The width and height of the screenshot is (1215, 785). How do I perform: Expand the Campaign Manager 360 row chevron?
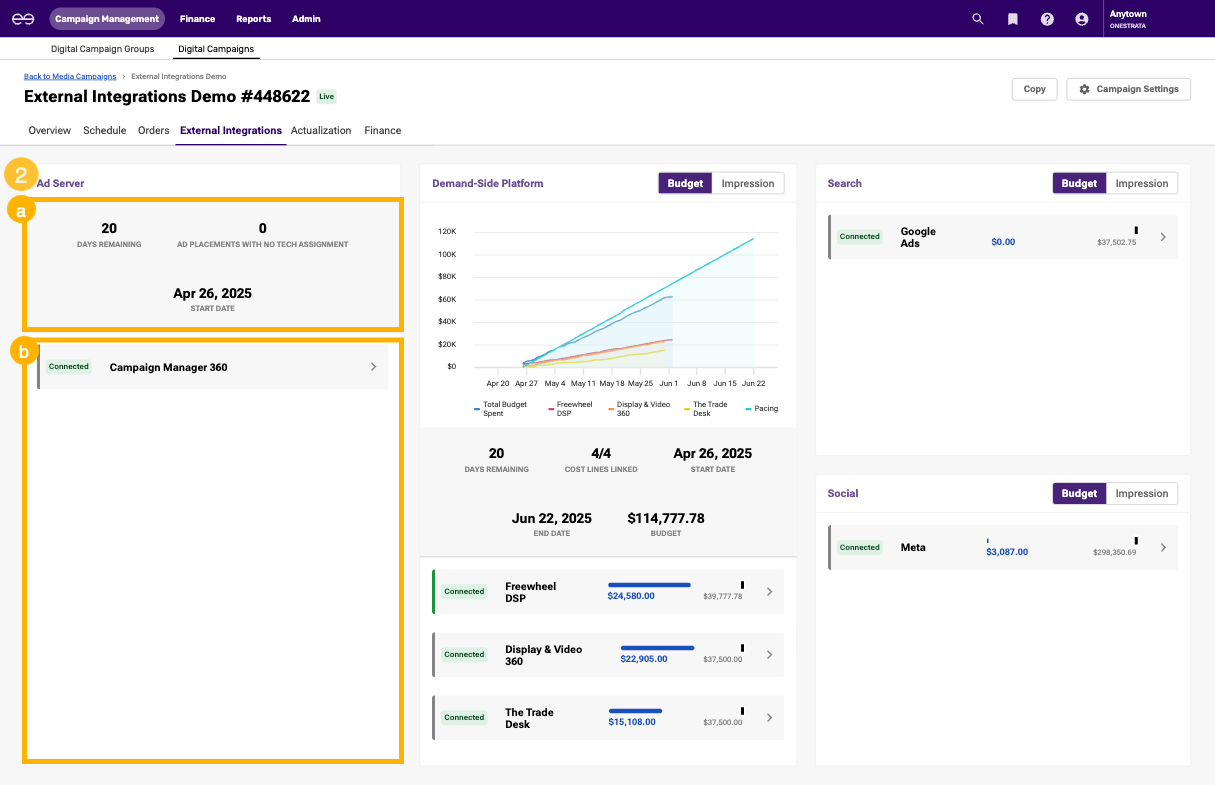click(373, 367)
